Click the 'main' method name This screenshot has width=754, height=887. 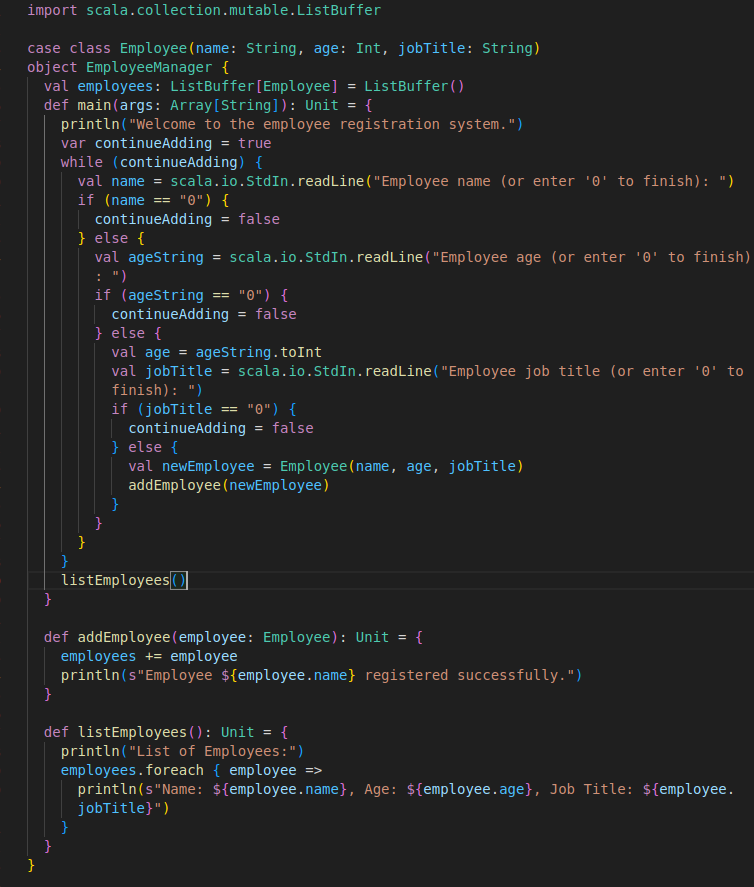pyautogui.click(x=94, y=105)
